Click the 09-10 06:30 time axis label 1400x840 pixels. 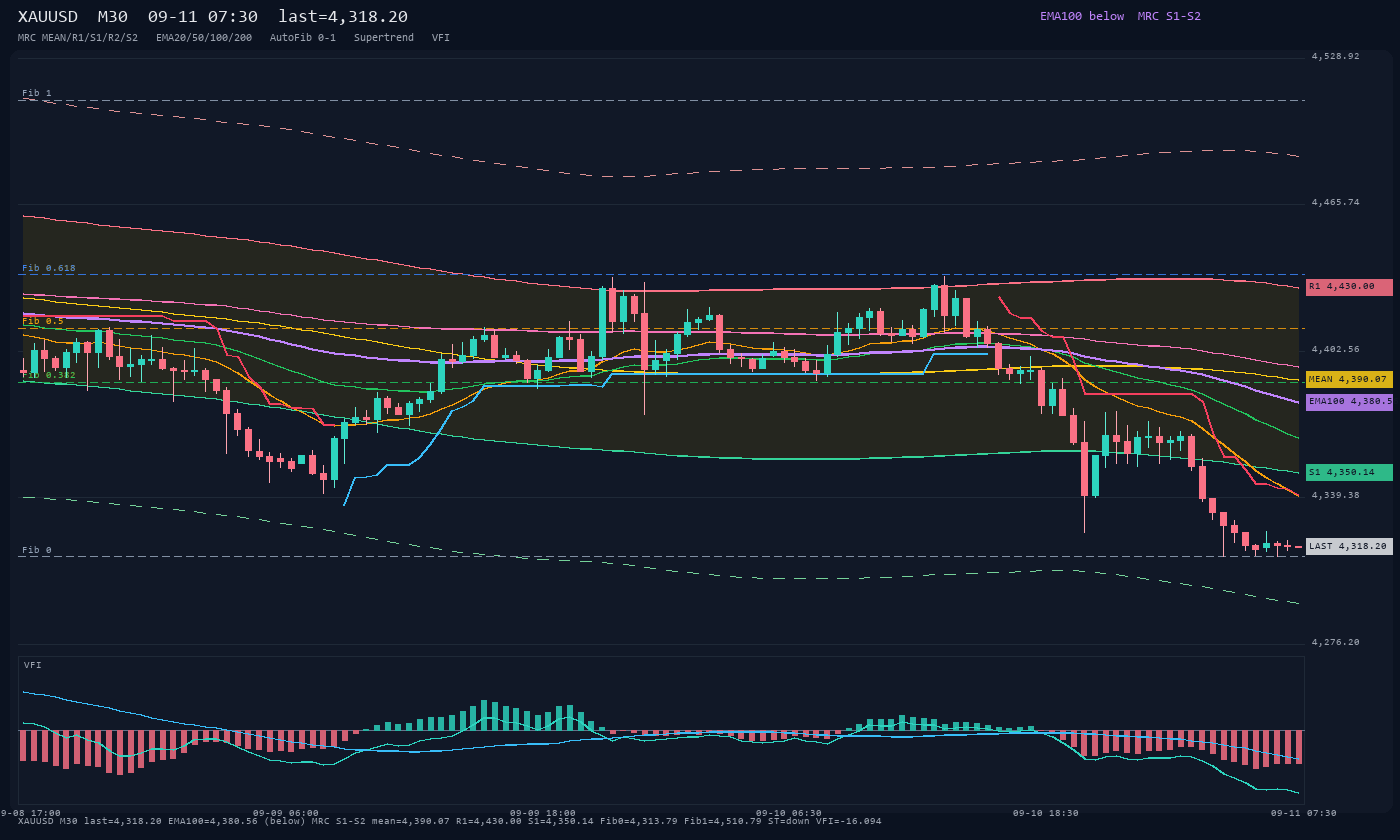click(789, 813)
